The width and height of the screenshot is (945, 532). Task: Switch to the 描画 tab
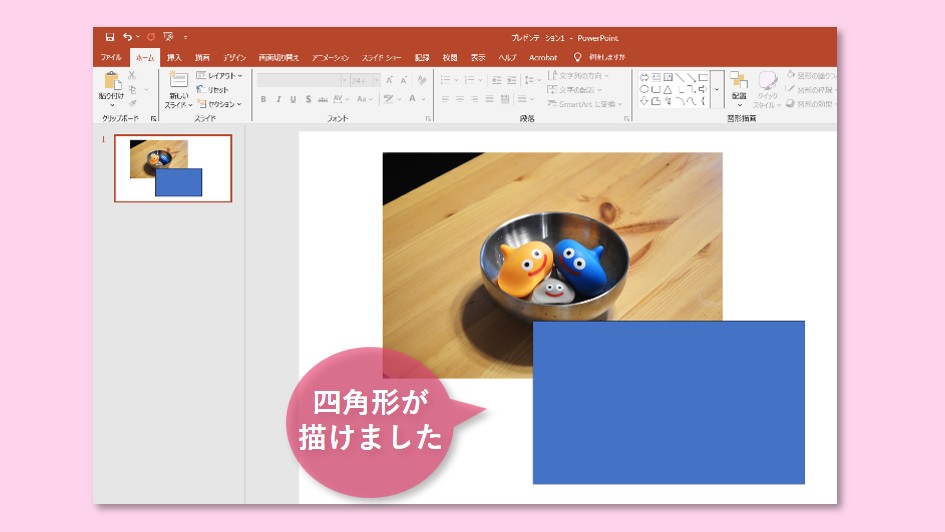[202, 58]
